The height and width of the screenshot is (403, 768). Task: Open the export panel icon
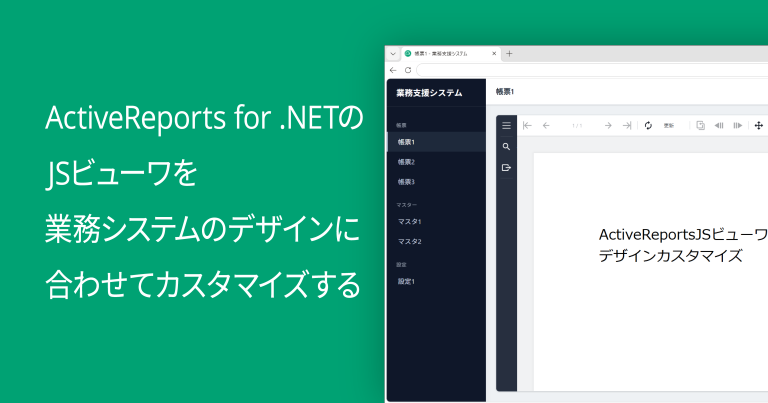[506, 167]
